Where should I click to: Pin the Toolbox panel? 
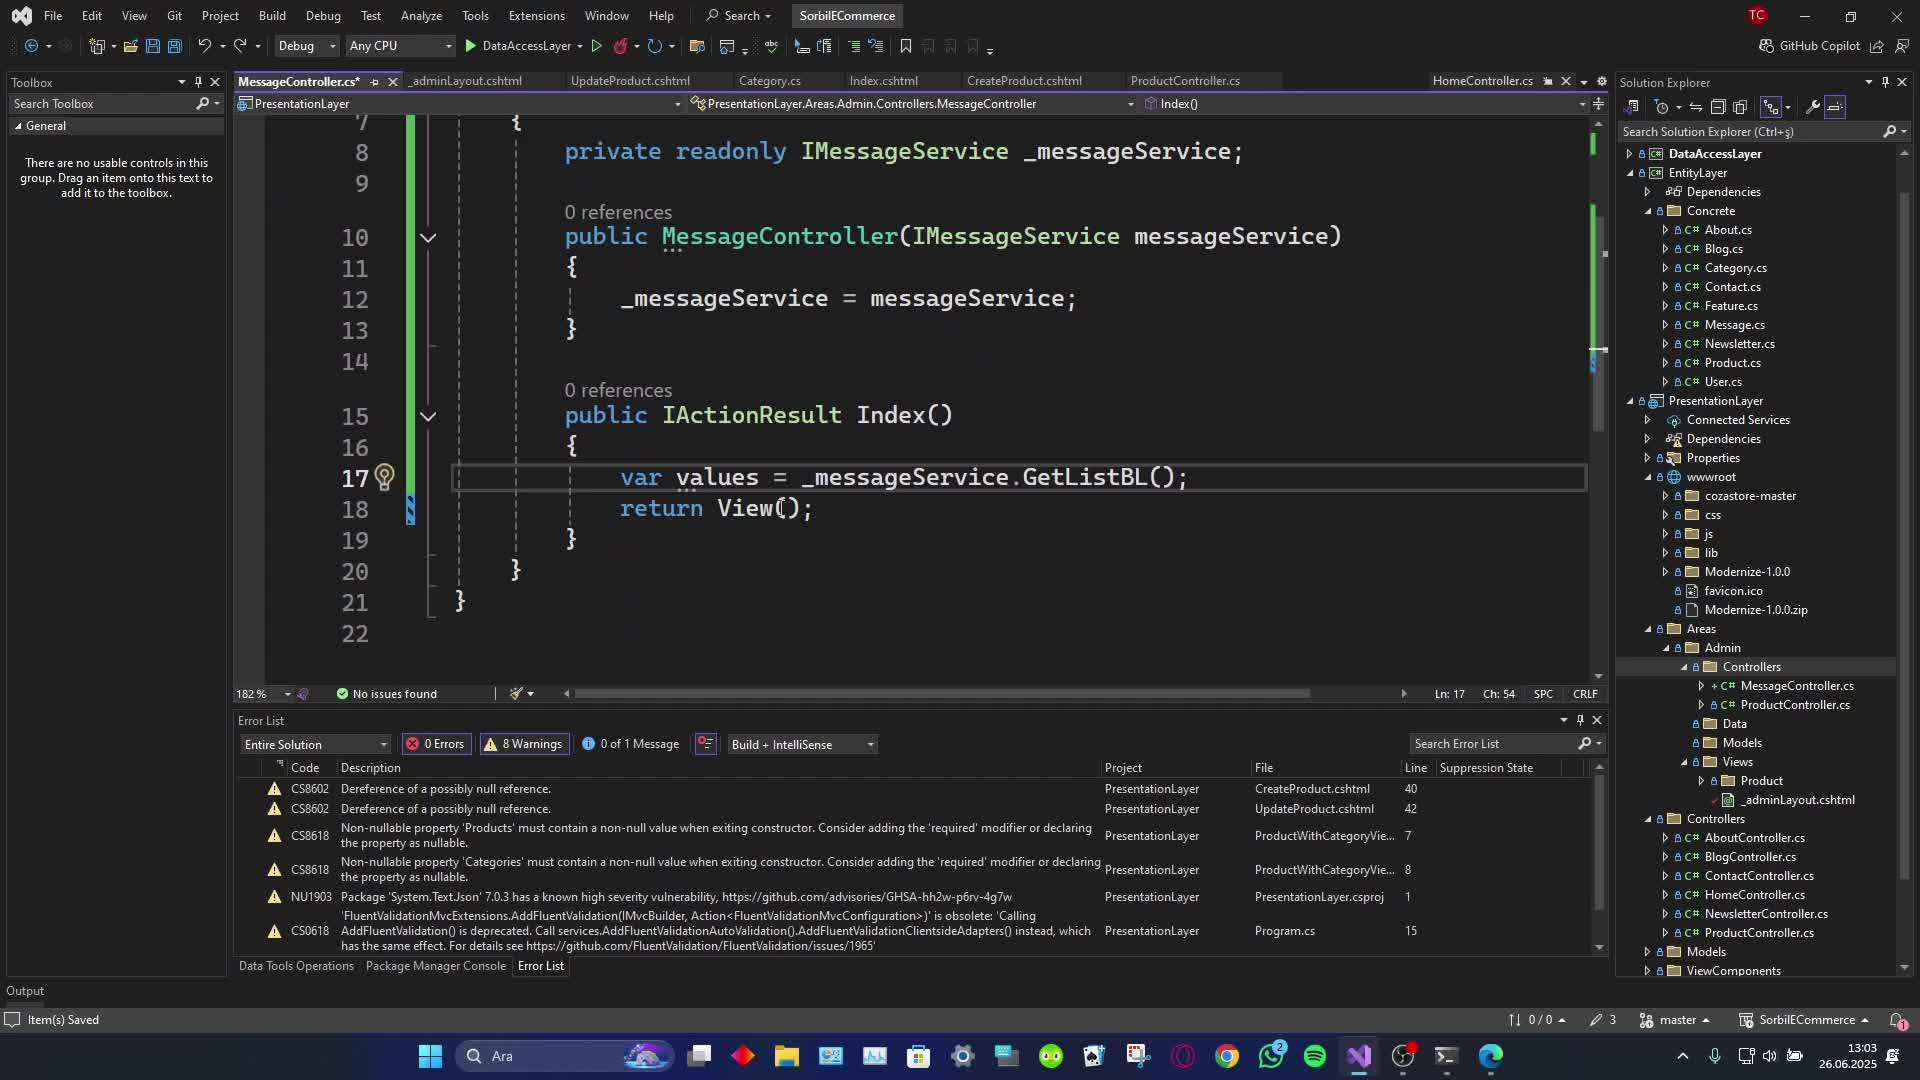198,82
